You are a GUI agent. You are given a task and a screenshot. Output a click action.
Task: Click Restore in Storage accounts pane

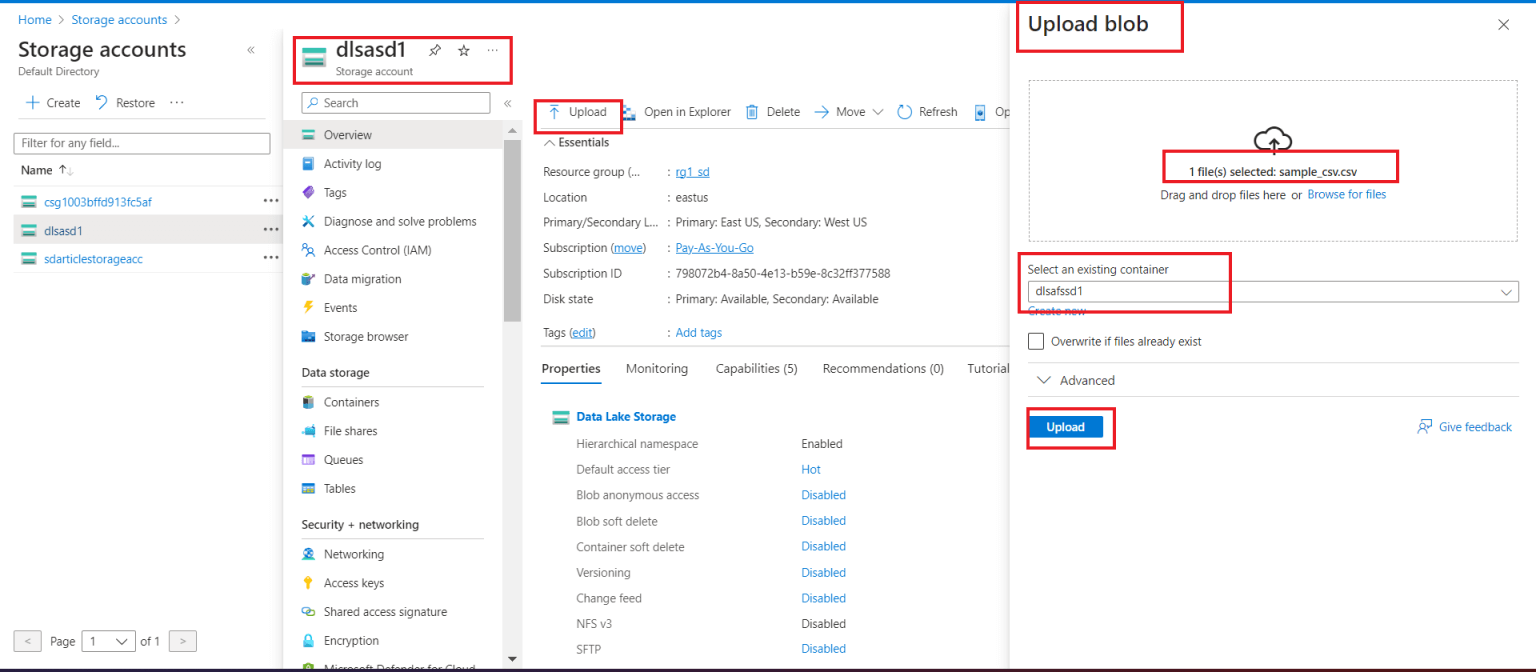(125, 103)
